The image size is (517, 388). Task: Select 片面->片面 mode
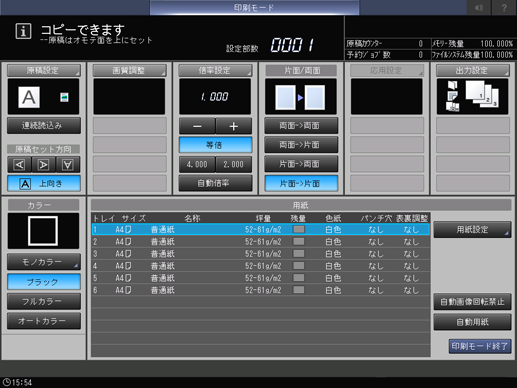(x=301, y=183)
